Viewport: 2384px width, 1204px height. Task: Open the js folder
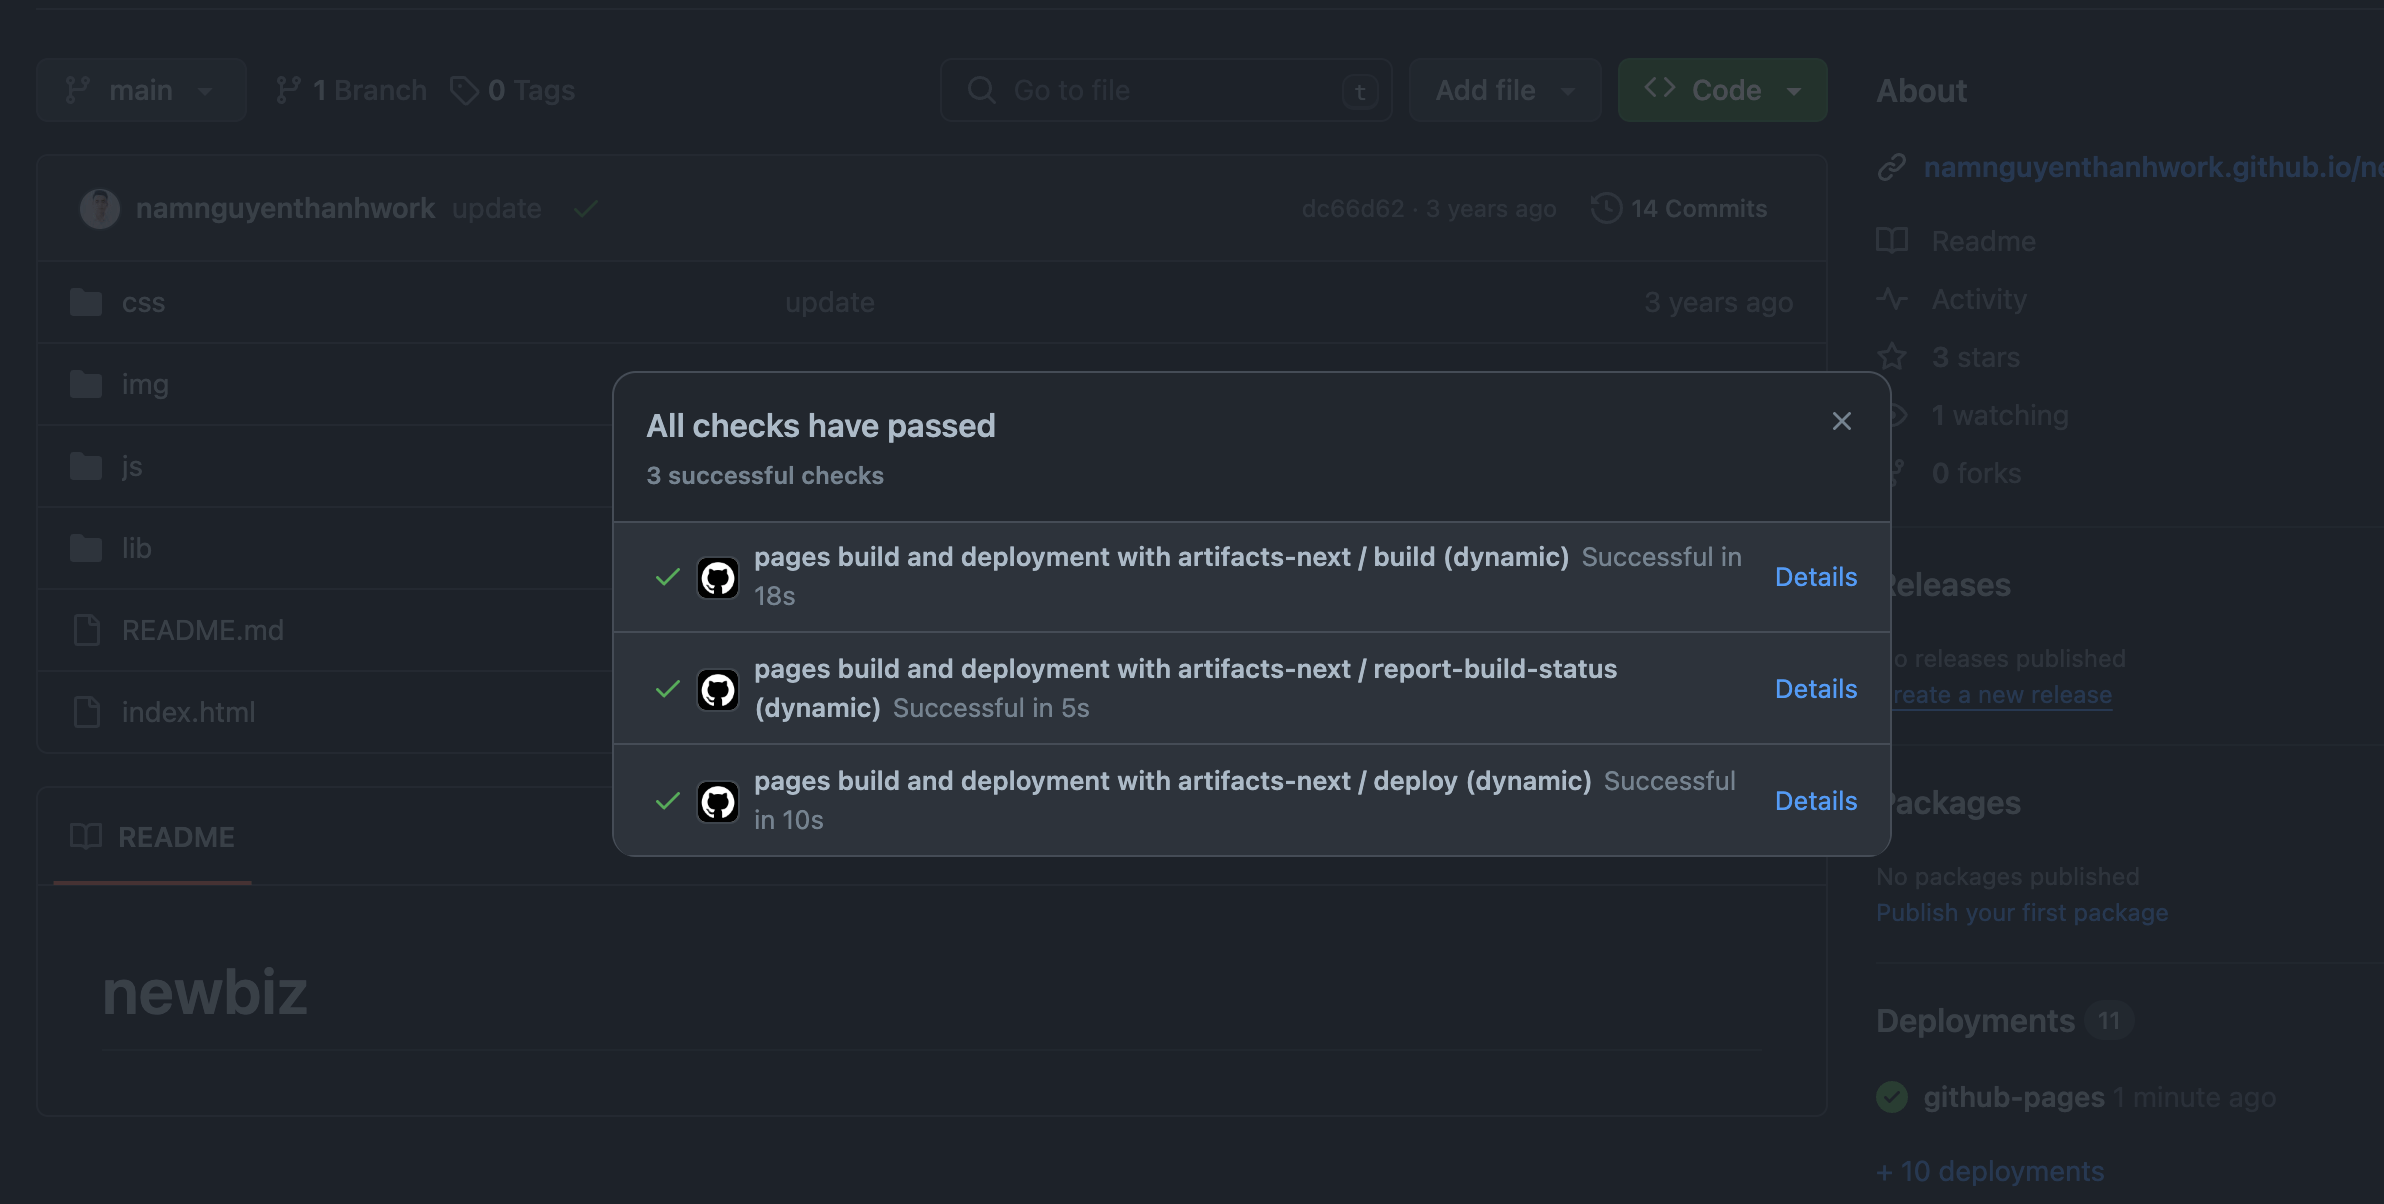coord(132,466)
